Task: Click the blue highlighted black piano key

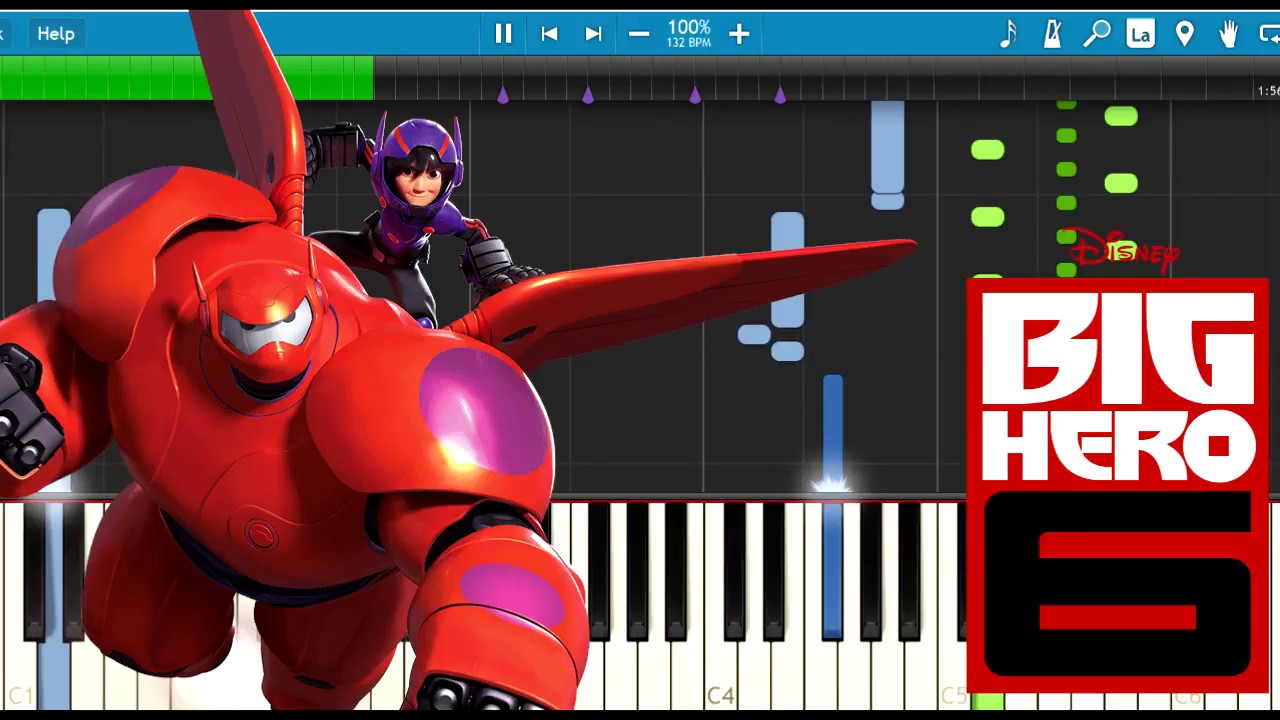Action: coord(832,570)
